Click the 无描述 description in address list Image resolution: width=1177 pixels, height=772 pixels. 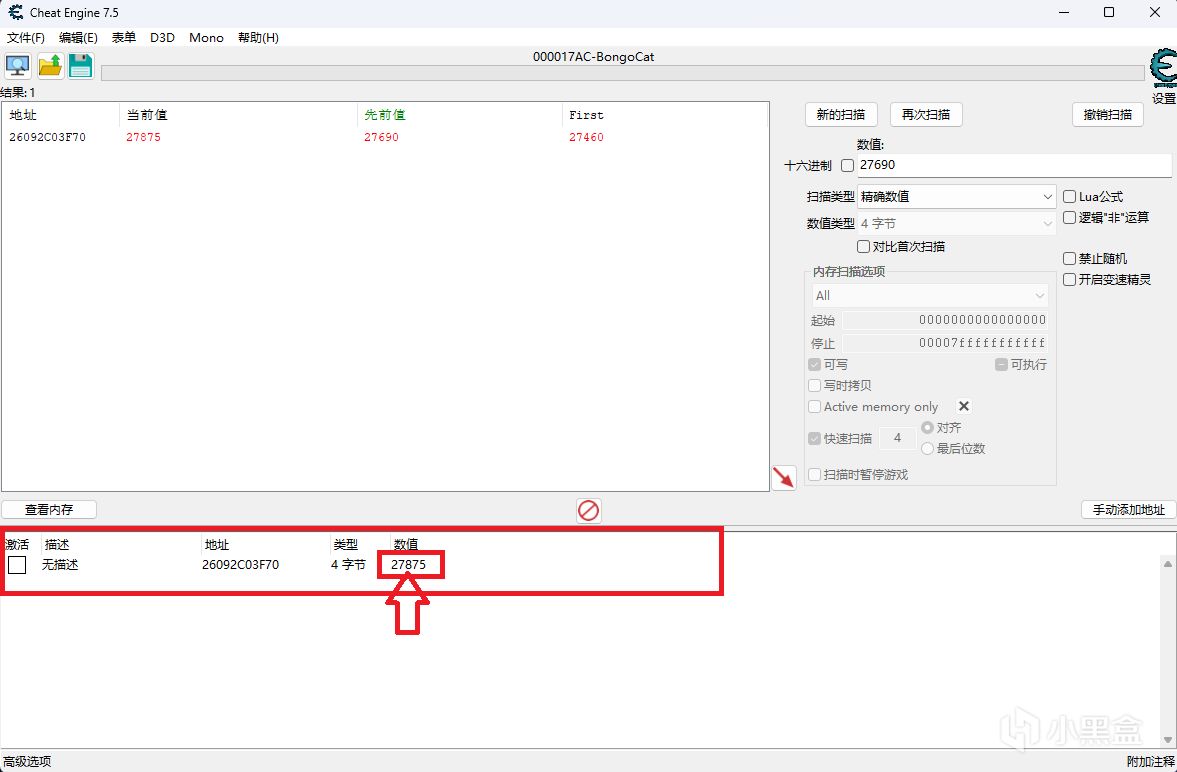pos(60,565)
